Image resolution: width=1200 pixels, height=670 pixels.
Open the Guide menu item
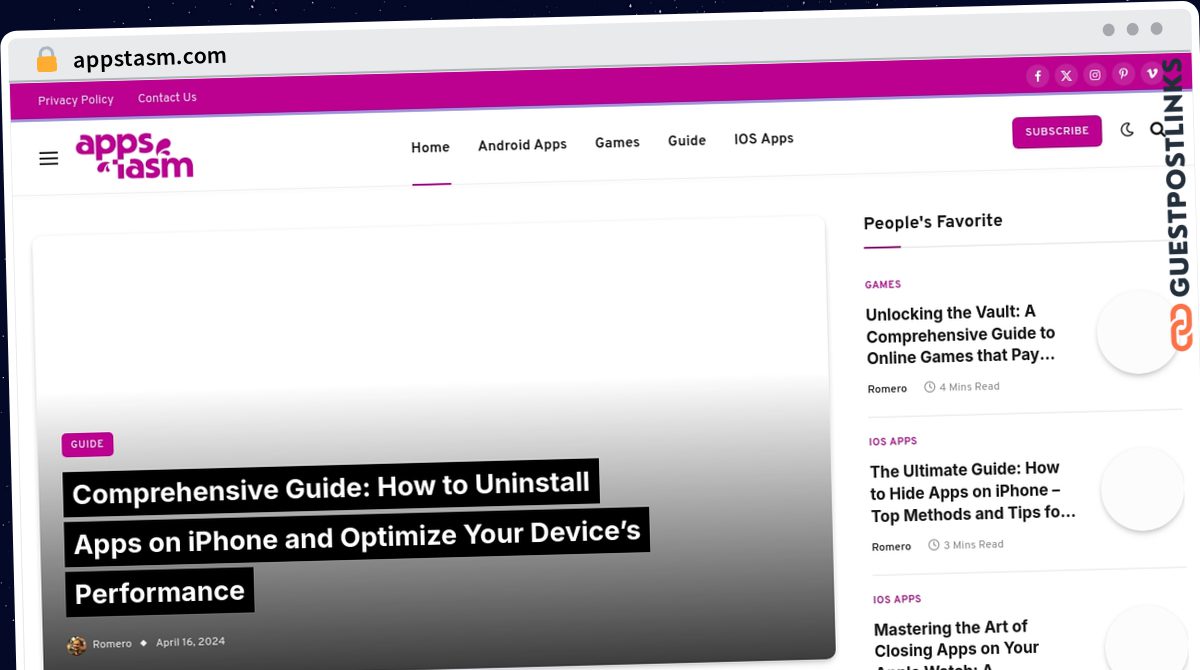pyautogui.click(x=687, y=141)
